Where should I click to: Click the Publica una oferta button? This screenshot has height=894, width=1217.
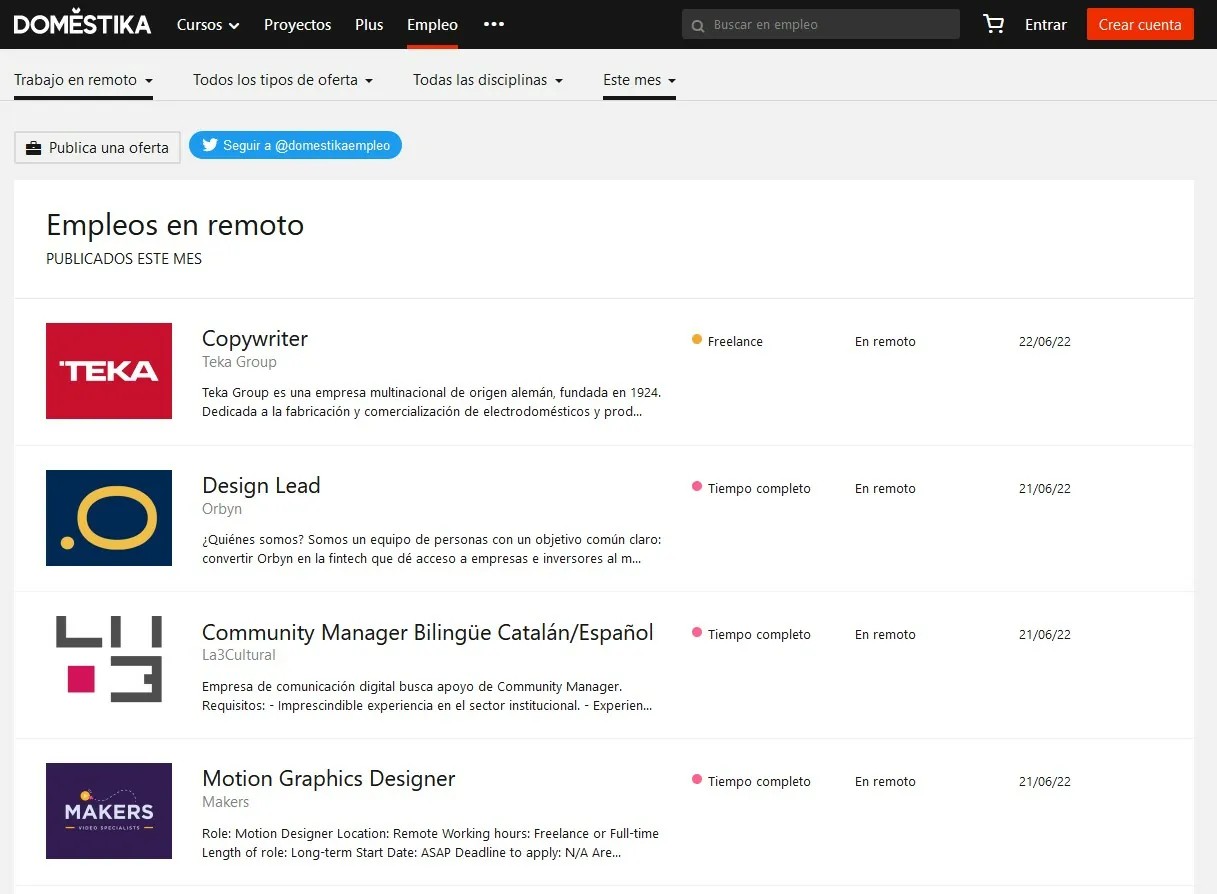click(97, 148)
